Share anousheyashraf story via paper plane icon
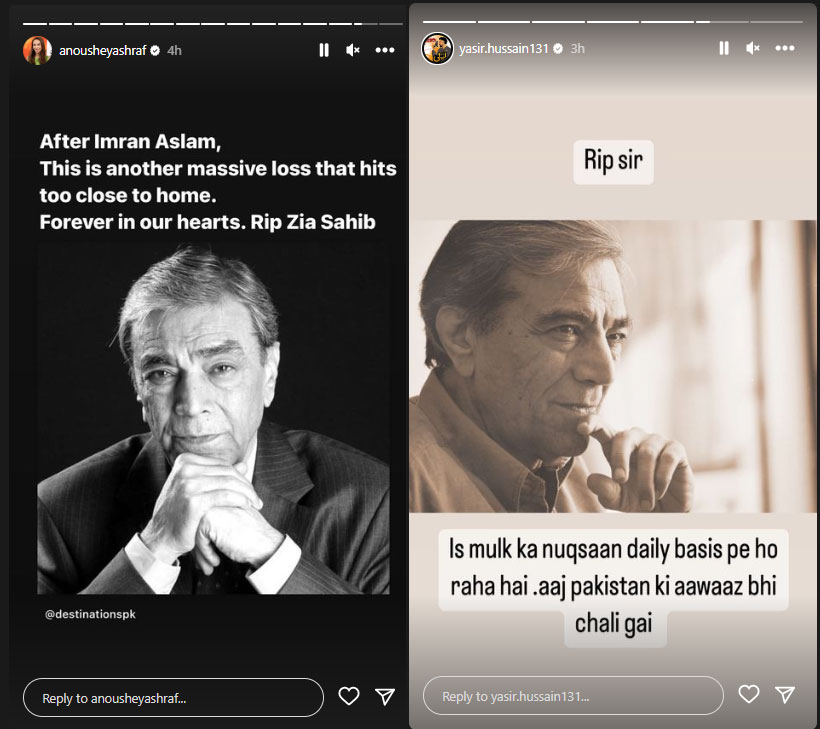This screenshot has width=820, height=729. click(x=385, y=696)
